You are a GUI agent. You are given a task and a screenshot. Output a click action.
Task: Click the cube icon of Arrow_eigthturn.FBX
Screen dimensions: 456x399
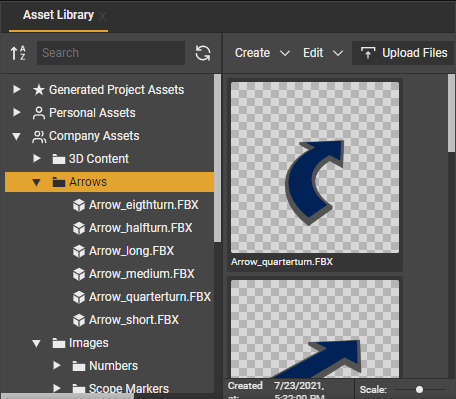point(79,205)
